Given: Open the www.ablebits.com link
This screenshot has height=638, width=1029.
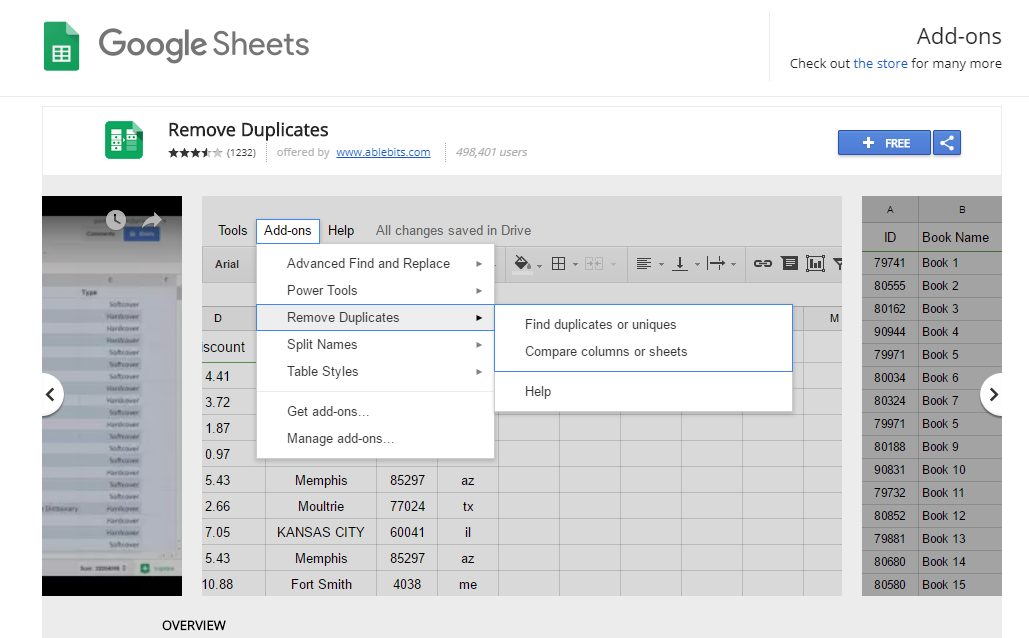Looking at the screenshot, I should pyautogui.click(x=383, y=152).
